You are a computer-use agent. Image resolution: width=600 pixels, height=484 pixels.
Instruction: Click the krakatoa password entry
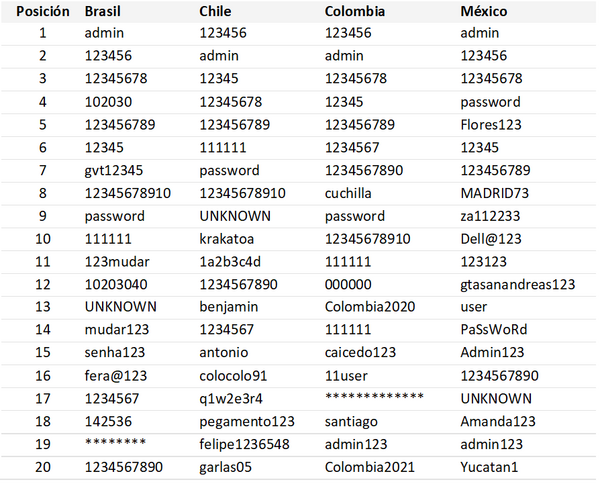click(x=227, y=238)
